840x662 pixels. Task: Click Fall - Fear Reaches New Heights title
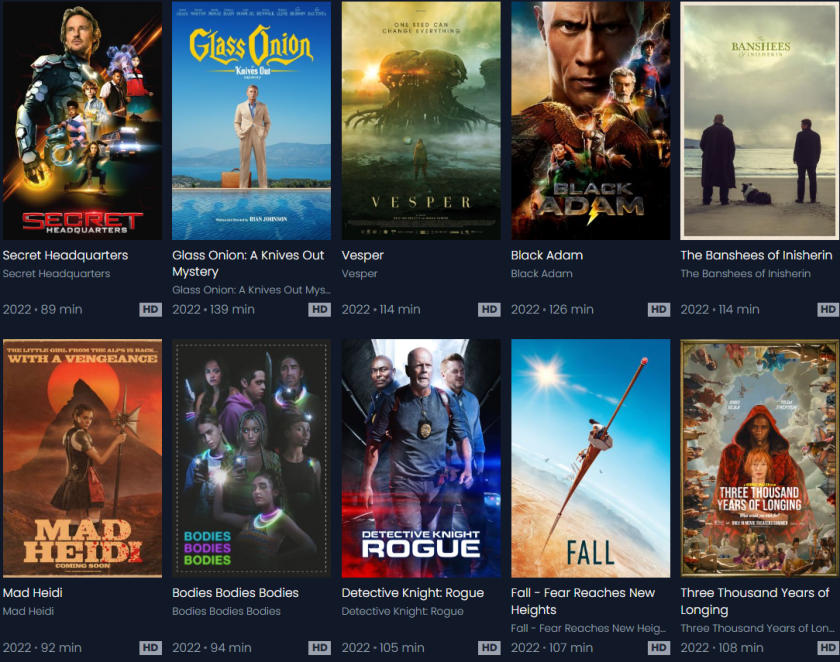[583, 601]
